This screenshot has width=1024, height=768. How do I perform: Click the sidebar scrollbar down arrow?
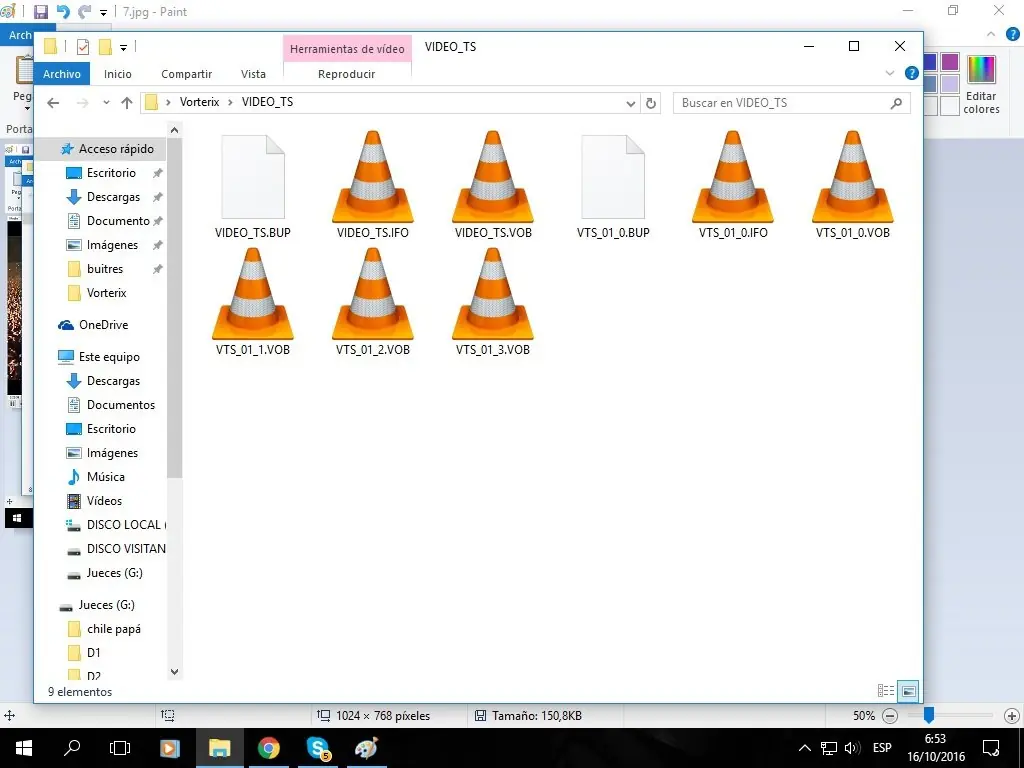[x=174, y=671]
